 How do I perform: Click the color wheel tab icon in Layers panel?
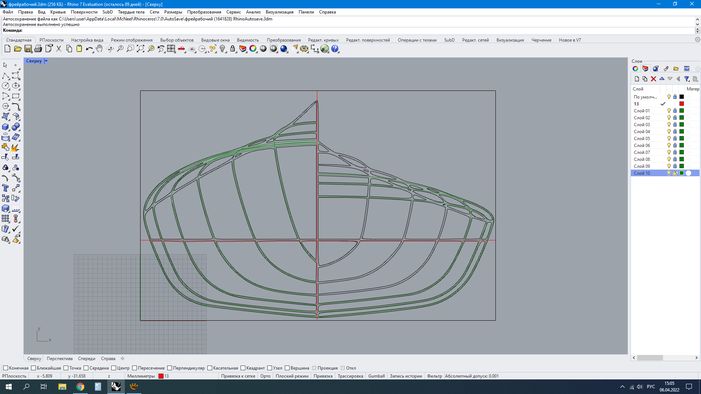(635, 68)
